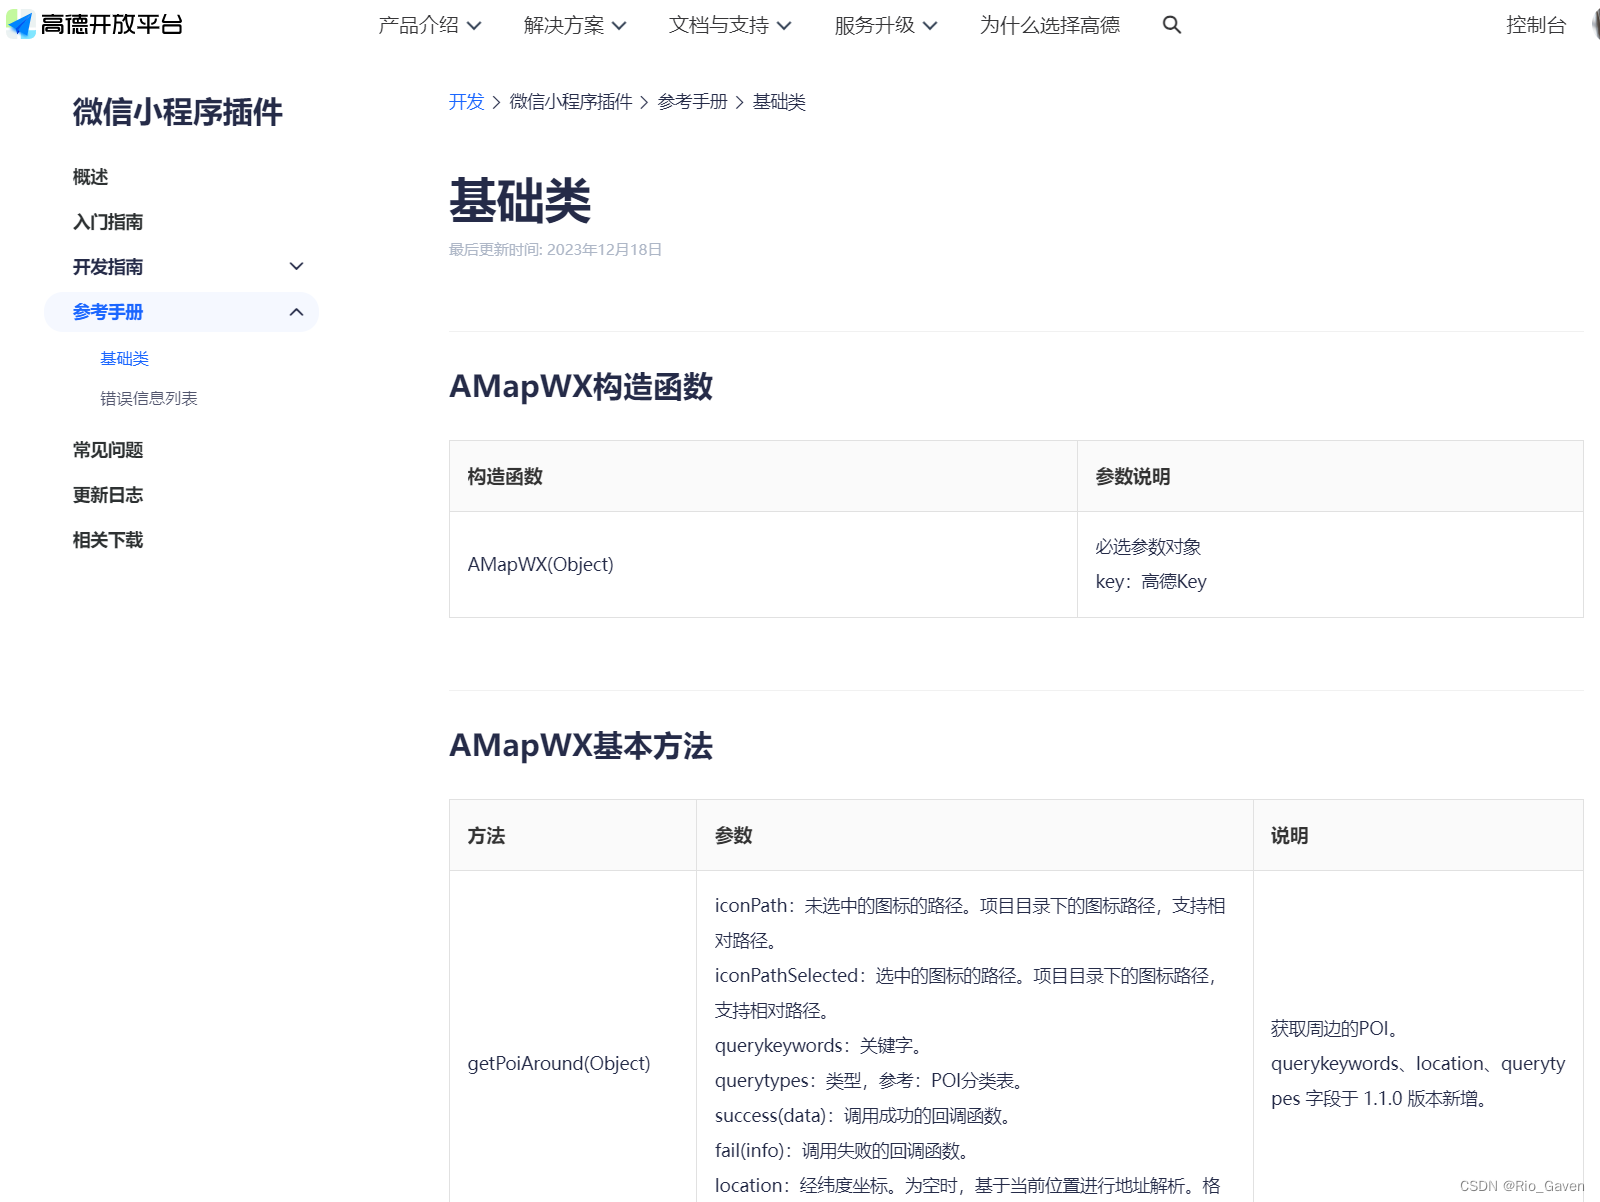This screenshot has width=1600, height=1202.
Task: Click the 微信小程序插件 sidebar title
Action: [177, 112]
